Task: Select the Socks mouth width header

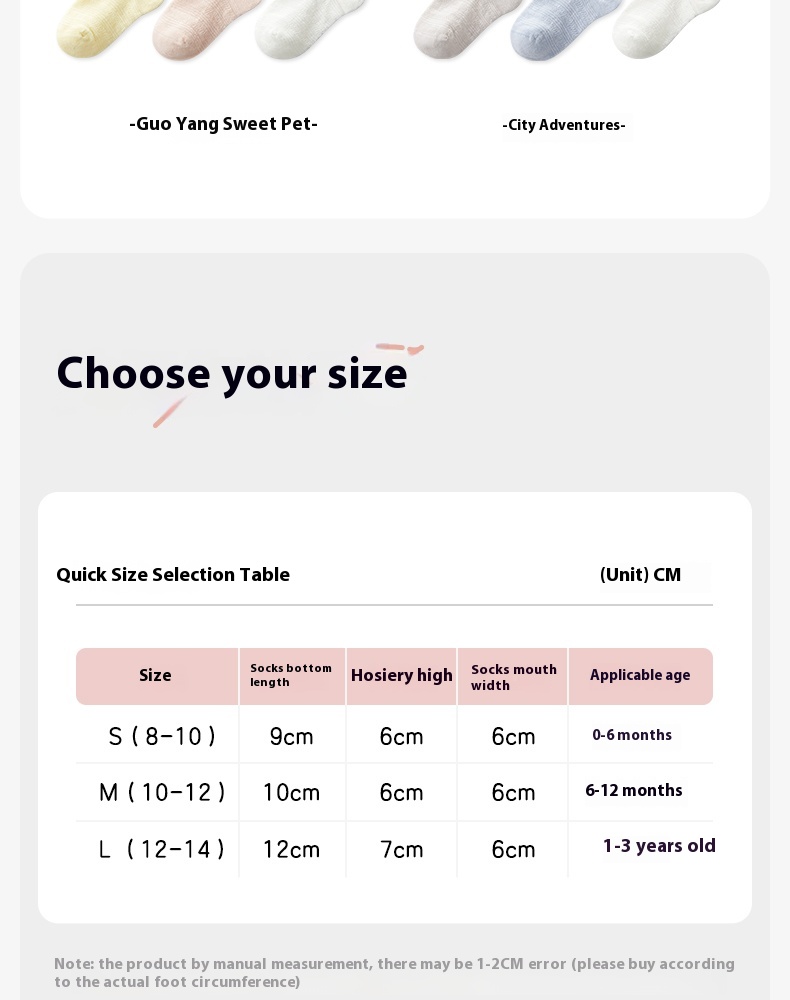Action: [513, 677]
